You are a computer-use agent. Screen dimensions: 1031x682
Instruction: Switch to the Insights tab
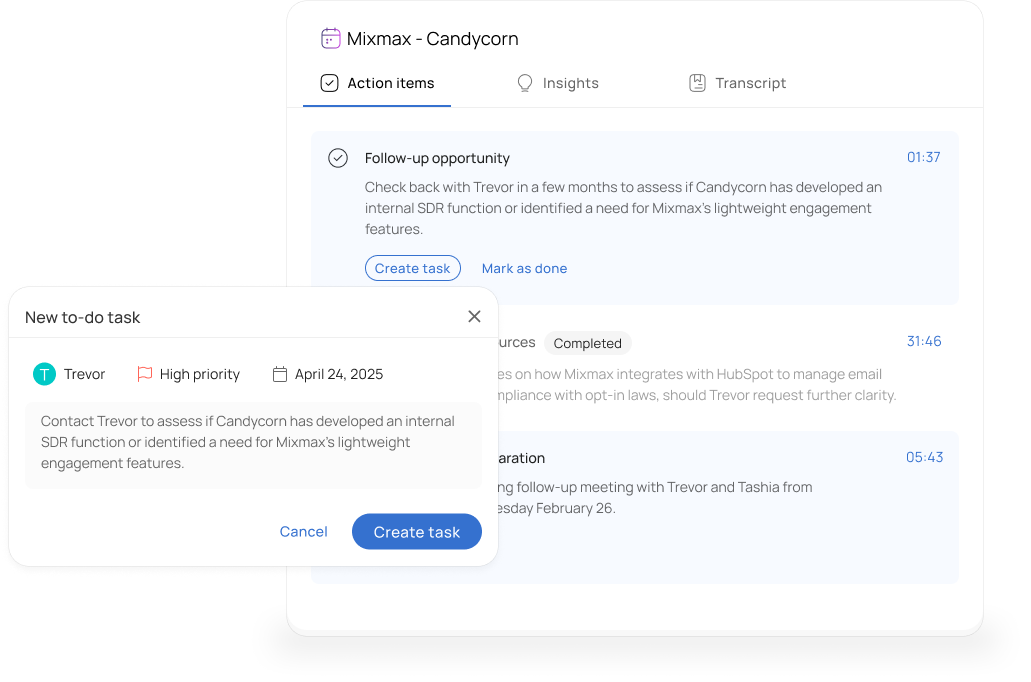(558, 83)
